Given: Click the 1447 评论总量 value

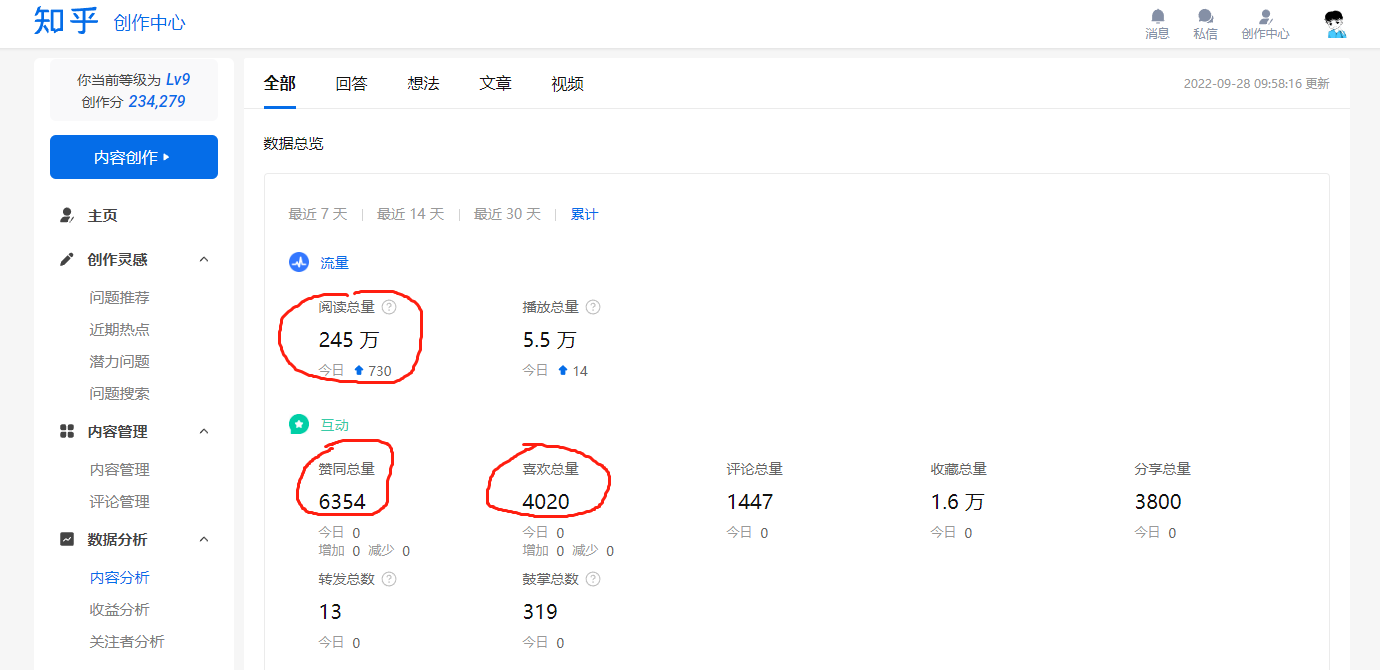Looking at the screenshot, I should [750, 501].
